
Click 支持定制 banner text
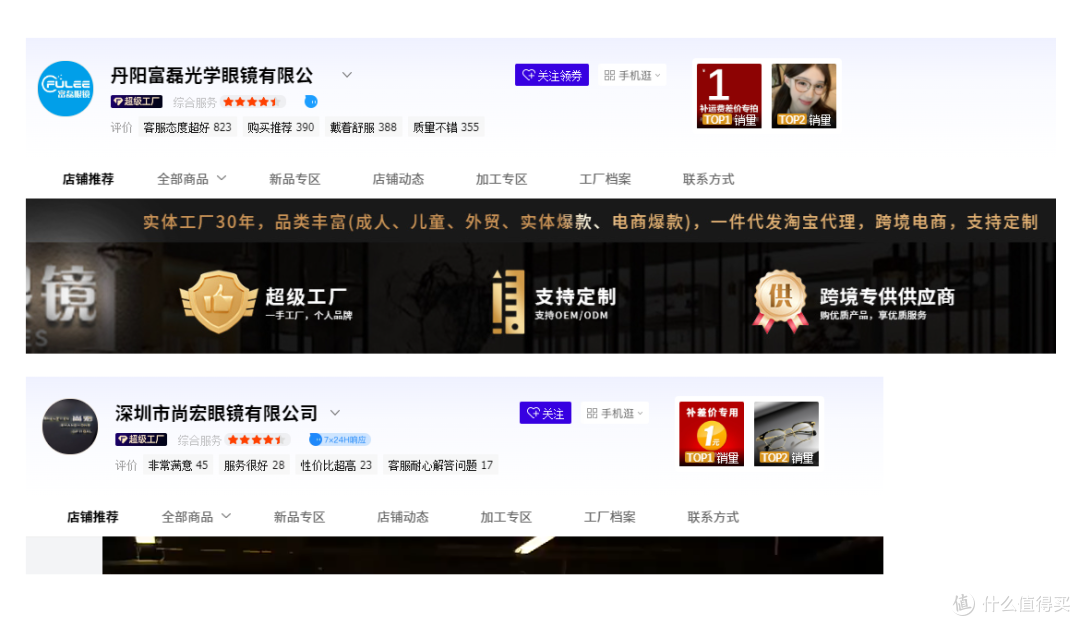(575, 297)
